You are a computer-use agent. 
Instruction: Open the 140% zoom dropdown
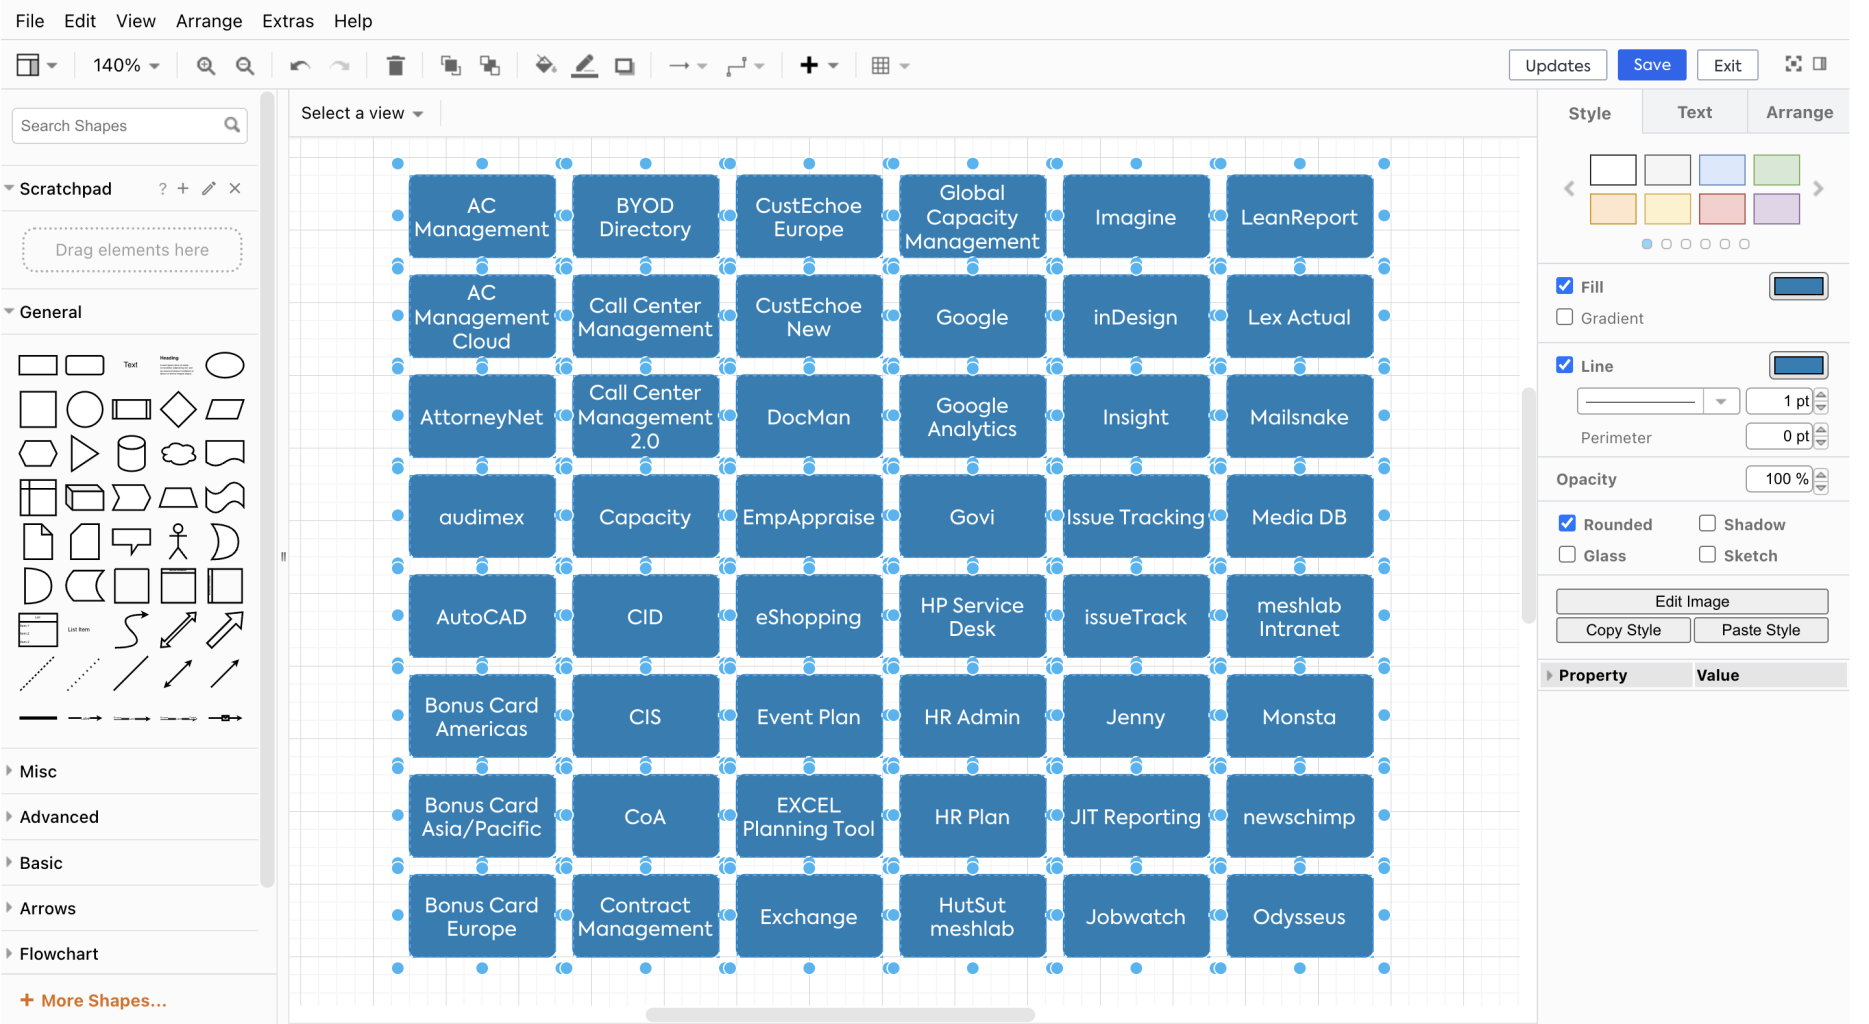click(126, 65)
